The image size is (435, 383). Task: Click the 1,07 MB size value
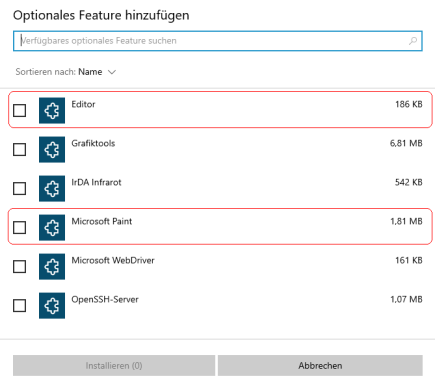406,299
